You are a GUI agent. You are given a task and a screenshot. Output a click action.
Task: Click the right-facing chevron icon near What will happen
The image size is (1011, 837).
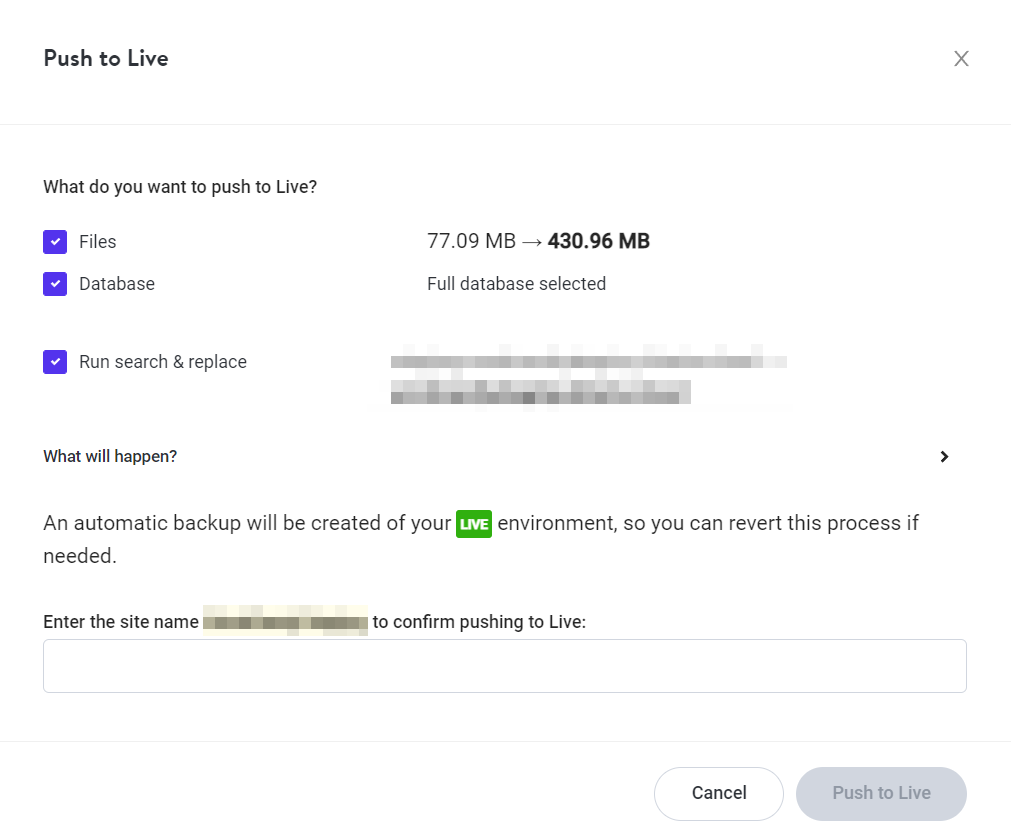(x=944, y=456)
